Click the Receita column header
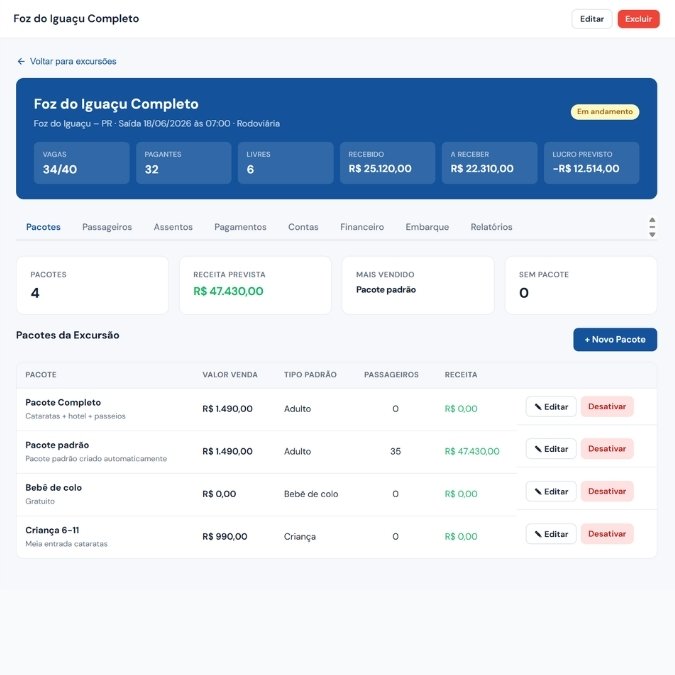Image resolution: width=675 pixels, height=675 pixels. [x=461, y=375]
